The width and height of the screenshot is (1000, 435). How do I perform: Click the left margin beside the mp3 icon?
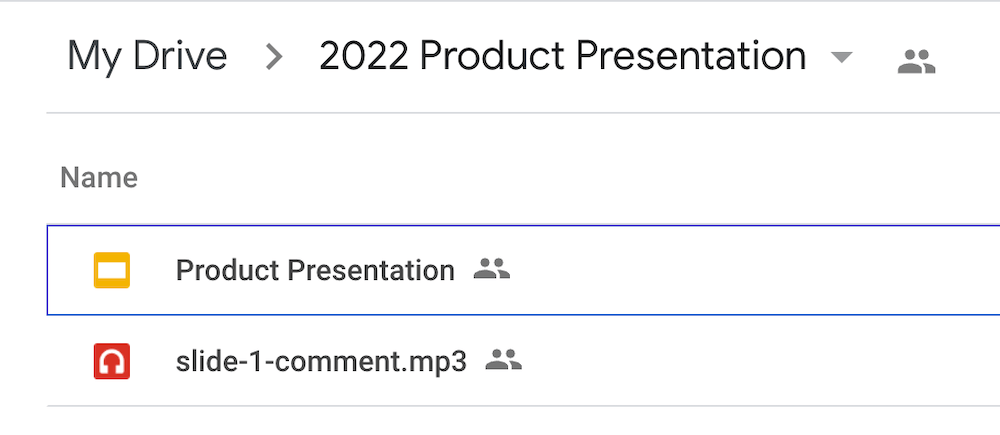pos(70,361)
